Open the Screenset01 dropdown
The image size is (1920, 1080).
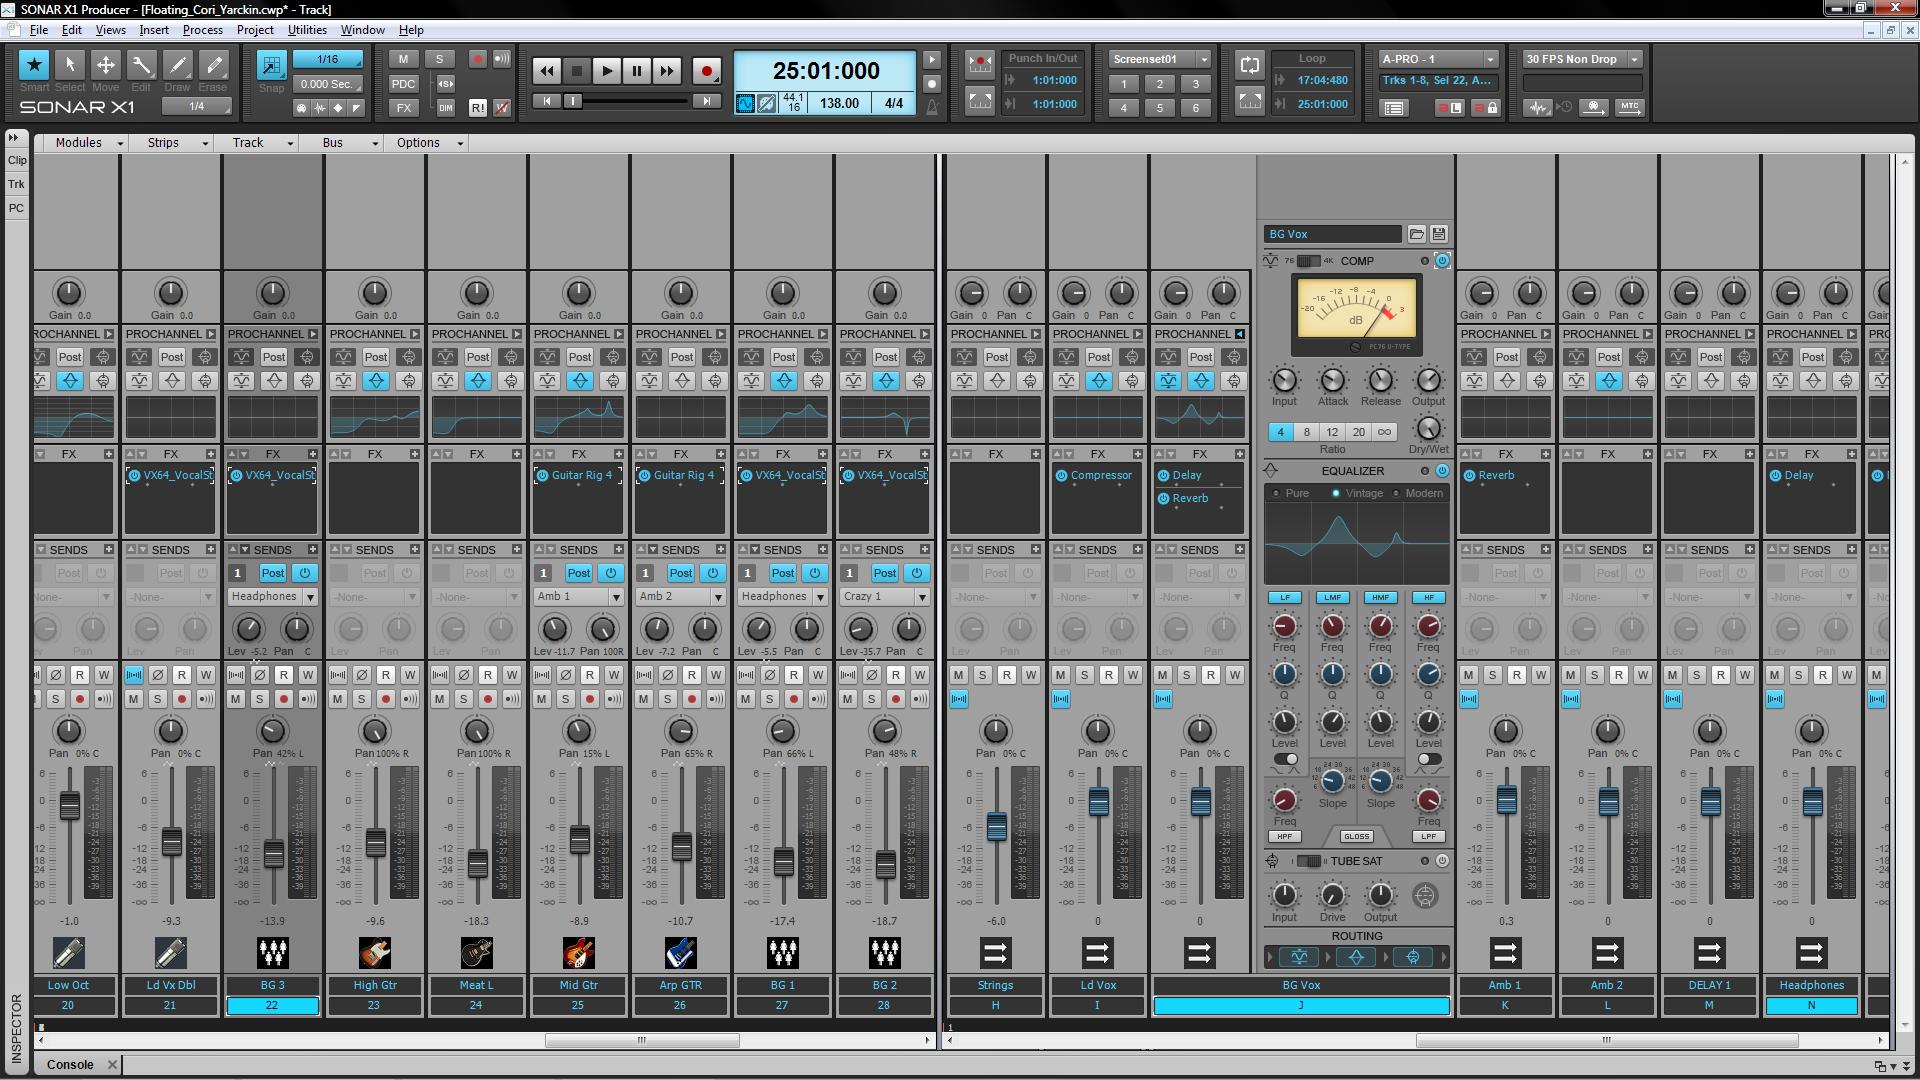(x=1204, y=59)
